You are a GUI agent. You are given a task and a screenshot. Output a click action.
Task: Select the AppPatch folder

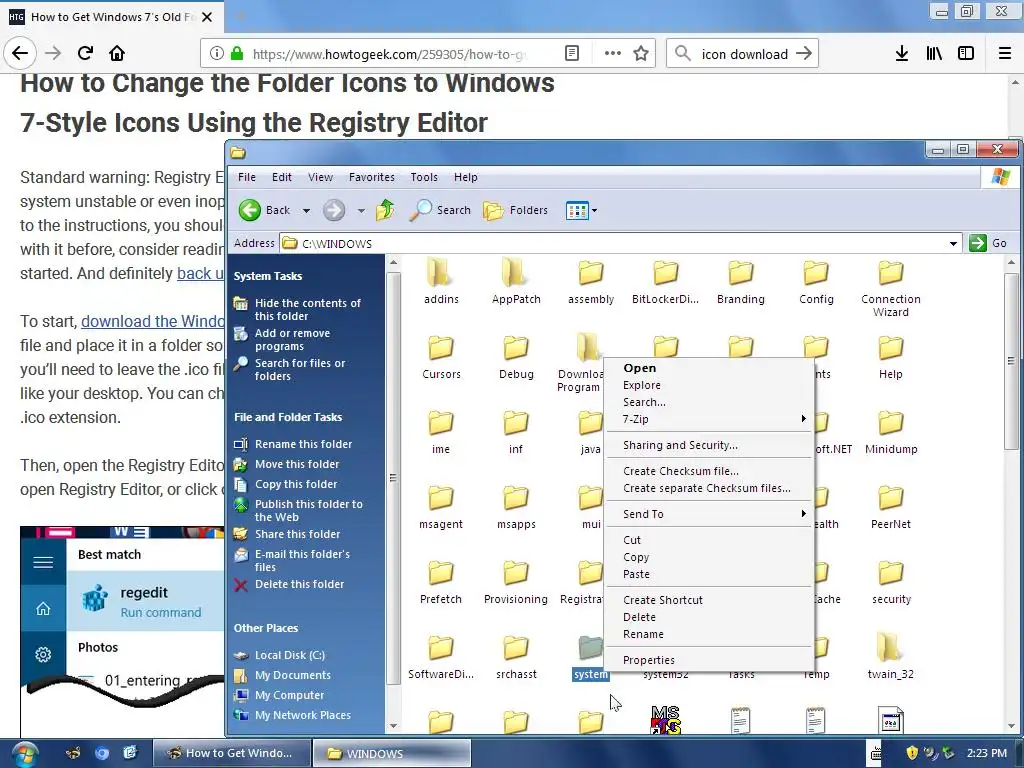516,281
